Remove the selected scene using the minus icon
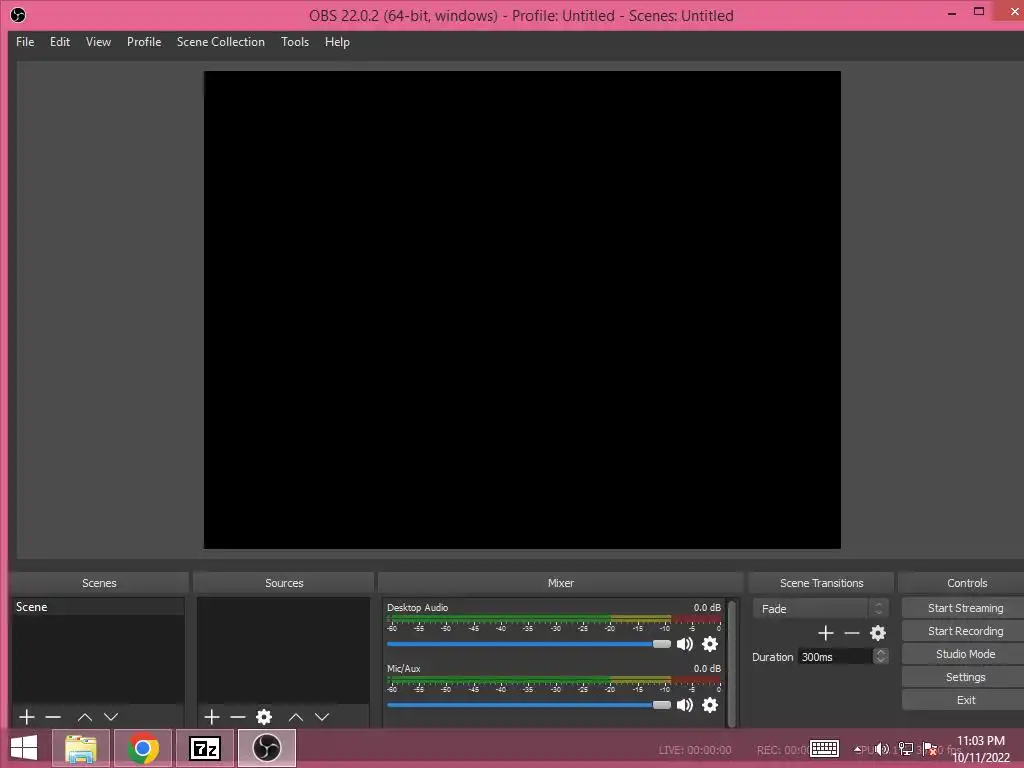 point(53,717)
